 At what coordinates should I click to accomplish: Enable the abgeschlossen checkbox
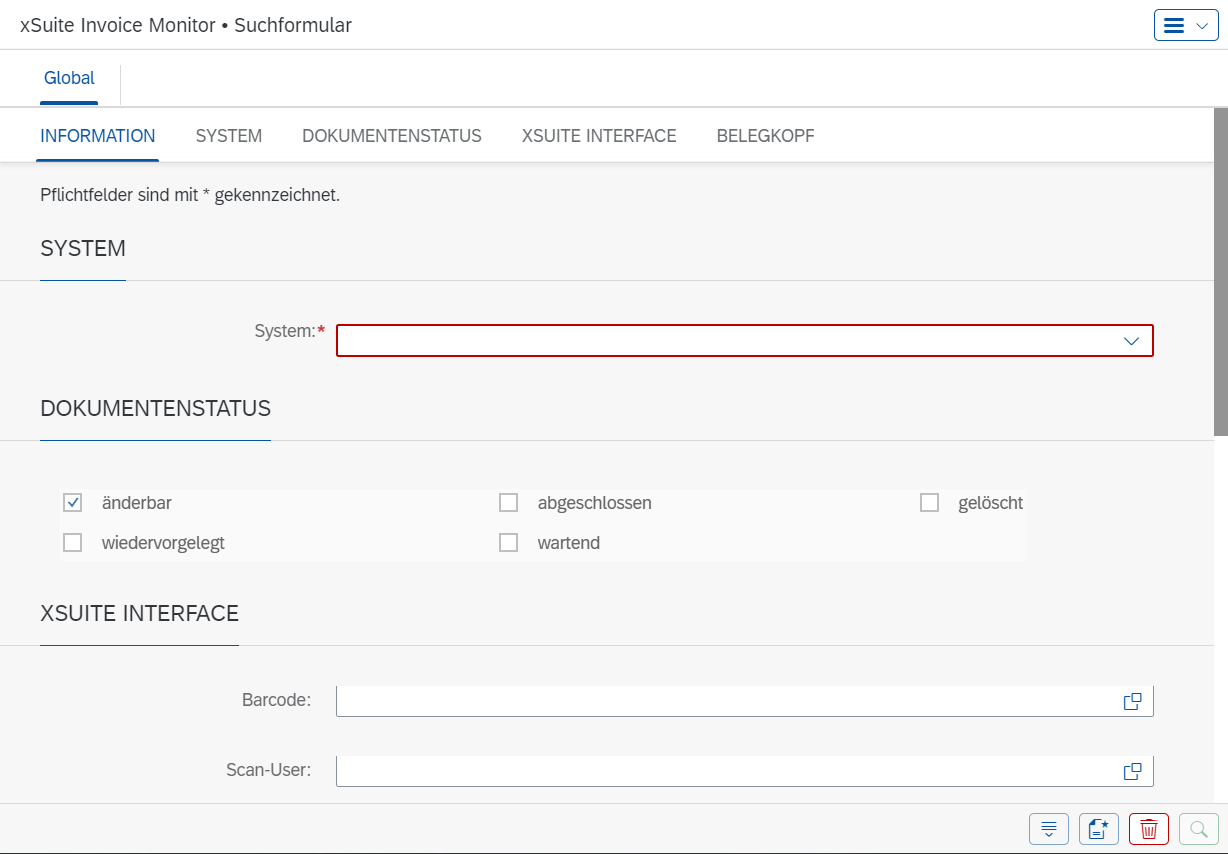[508, 502]
